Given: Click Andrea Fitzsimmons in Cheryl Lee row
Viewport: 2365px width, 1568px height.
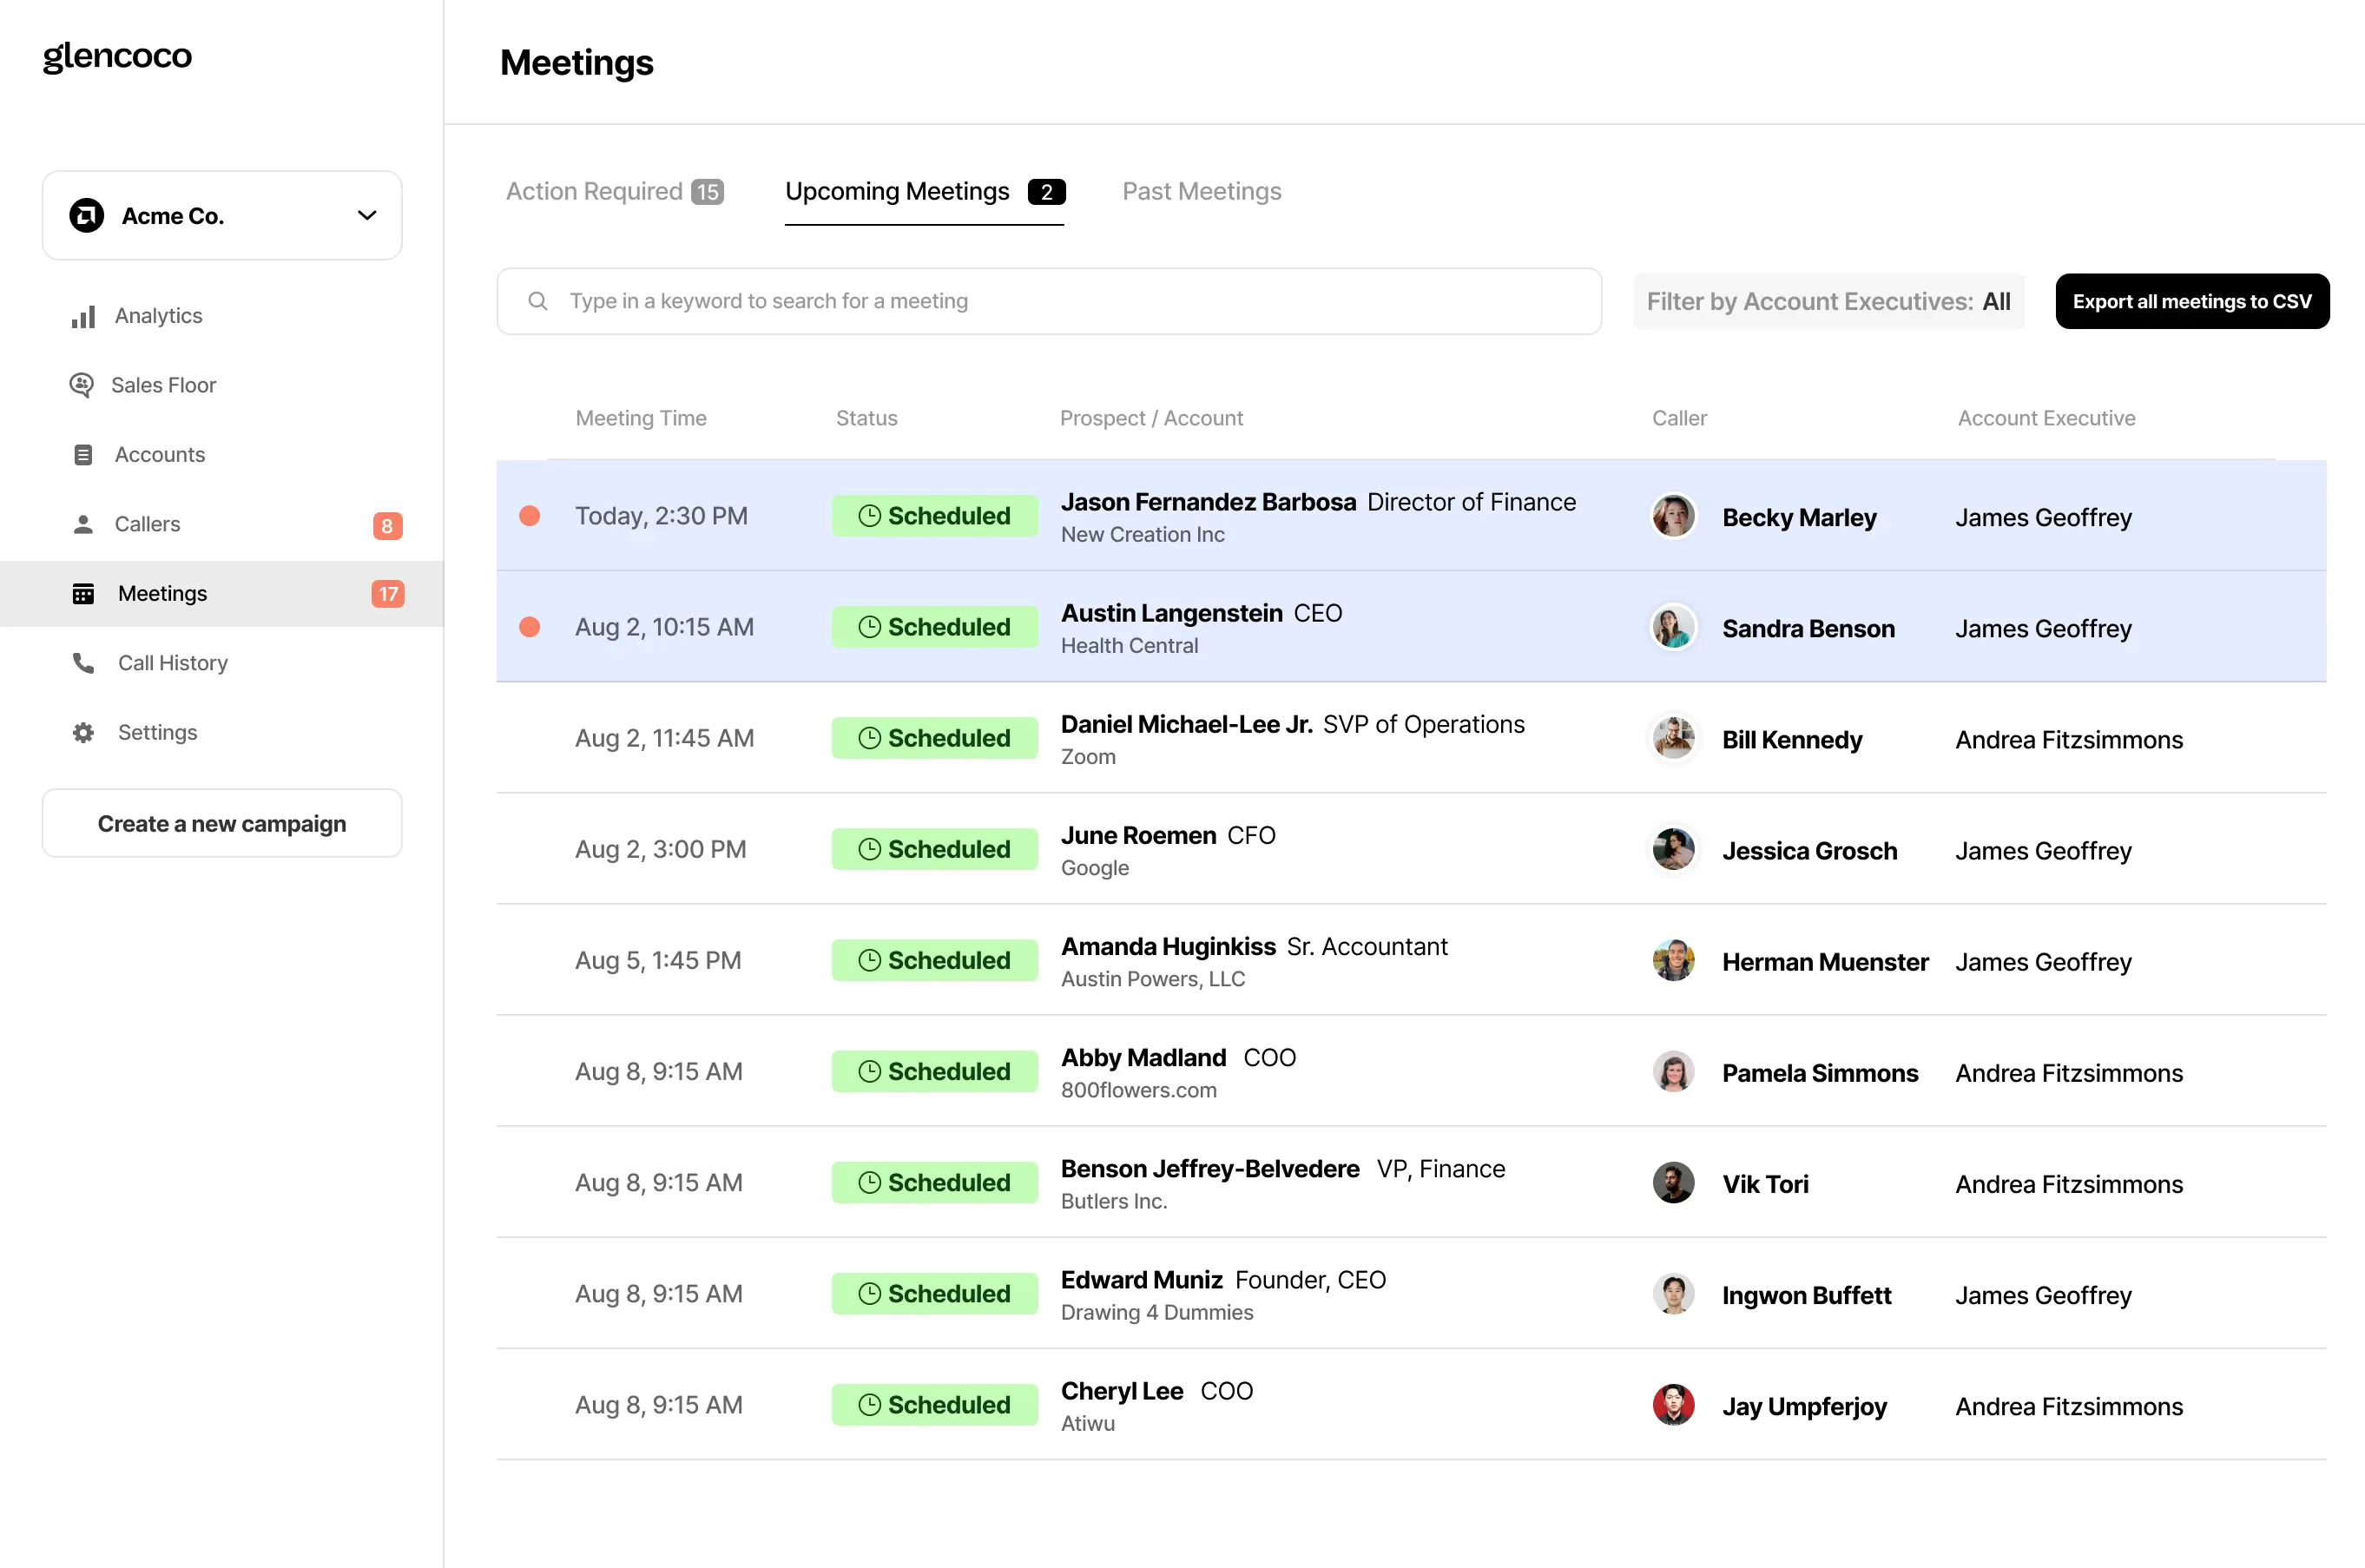Looking at the screenshot, I should (x=2068, y=1406).
